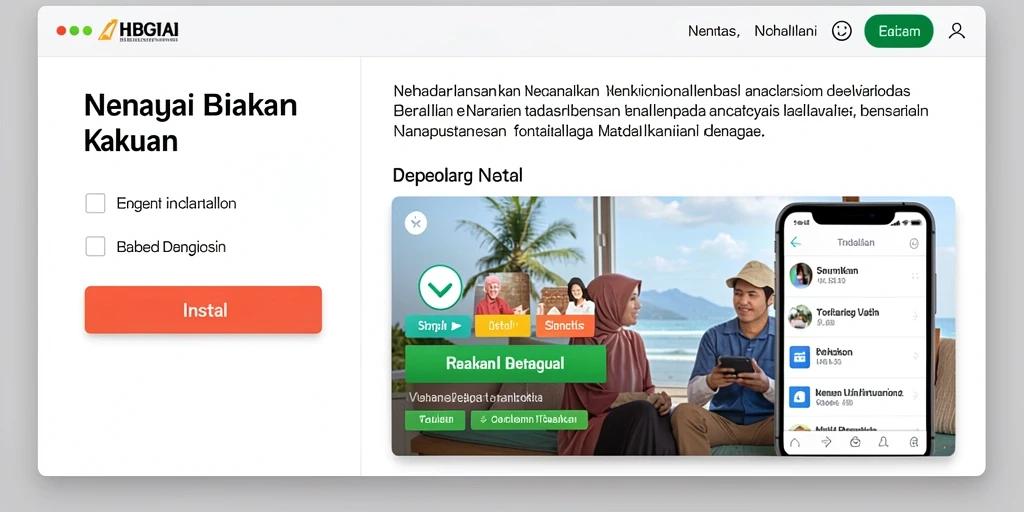Open the Nenitas menu item
The width and height of the screenshot is (1024, 512).
click(x=713, y=31)
